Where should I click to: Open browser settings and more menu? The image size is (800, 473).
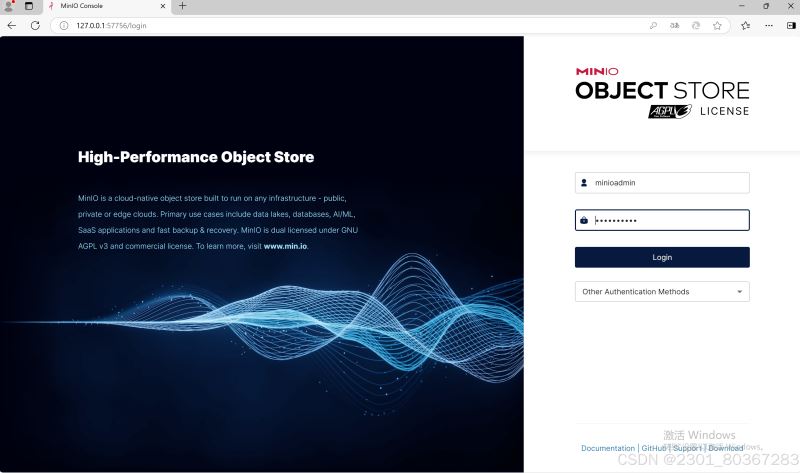769,26
